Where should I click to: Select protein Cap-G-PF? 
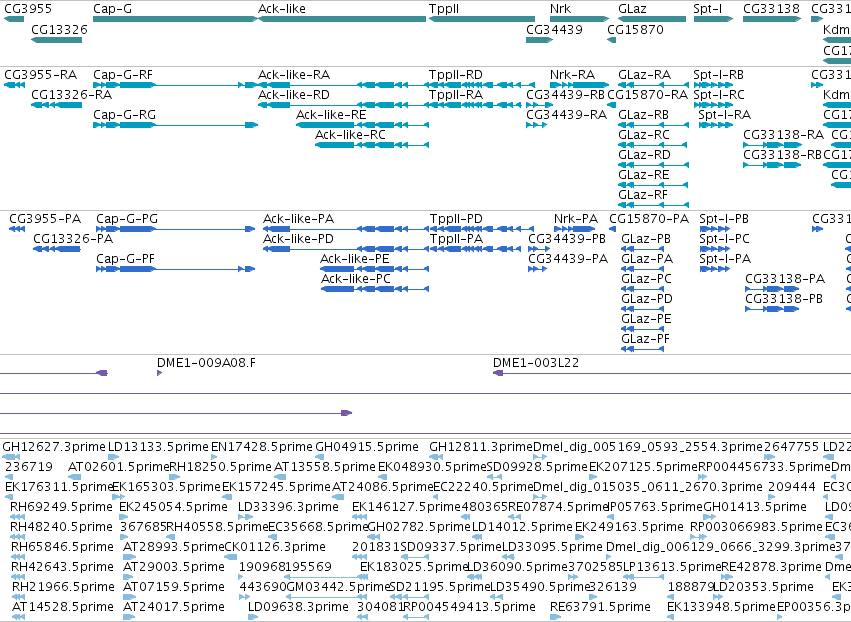125,258
